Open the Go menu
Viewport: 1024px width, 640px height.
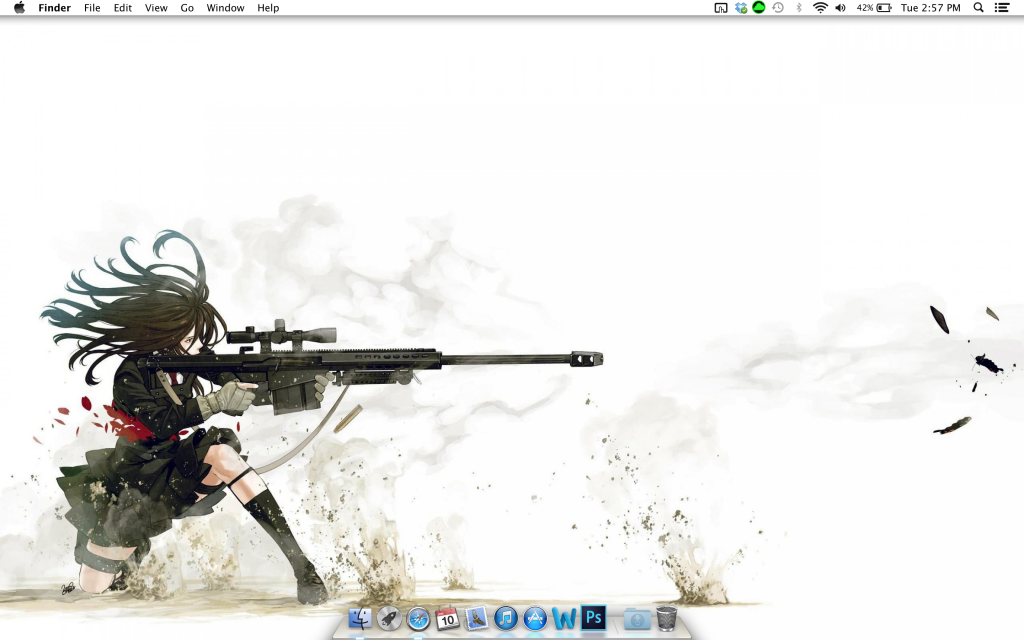coord(187,8)
